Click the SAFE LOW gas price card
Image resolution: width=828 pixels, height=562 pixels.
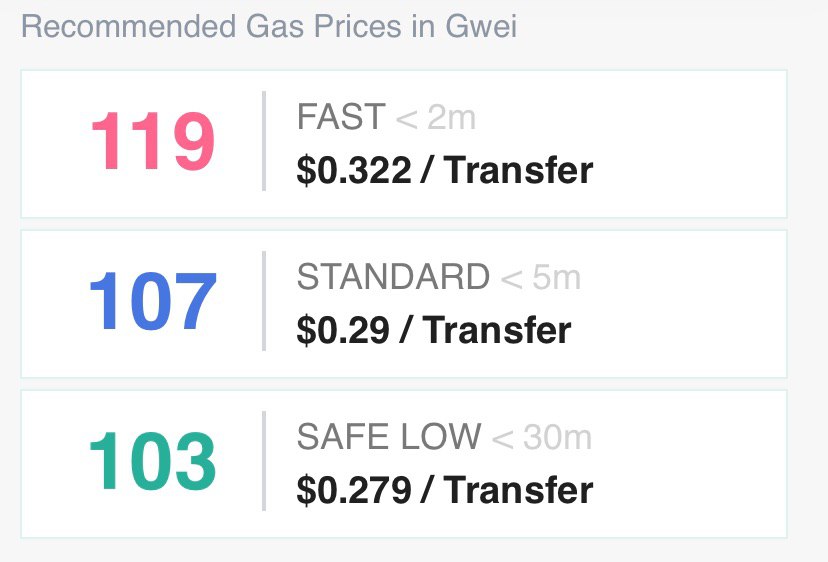(404, 464)
